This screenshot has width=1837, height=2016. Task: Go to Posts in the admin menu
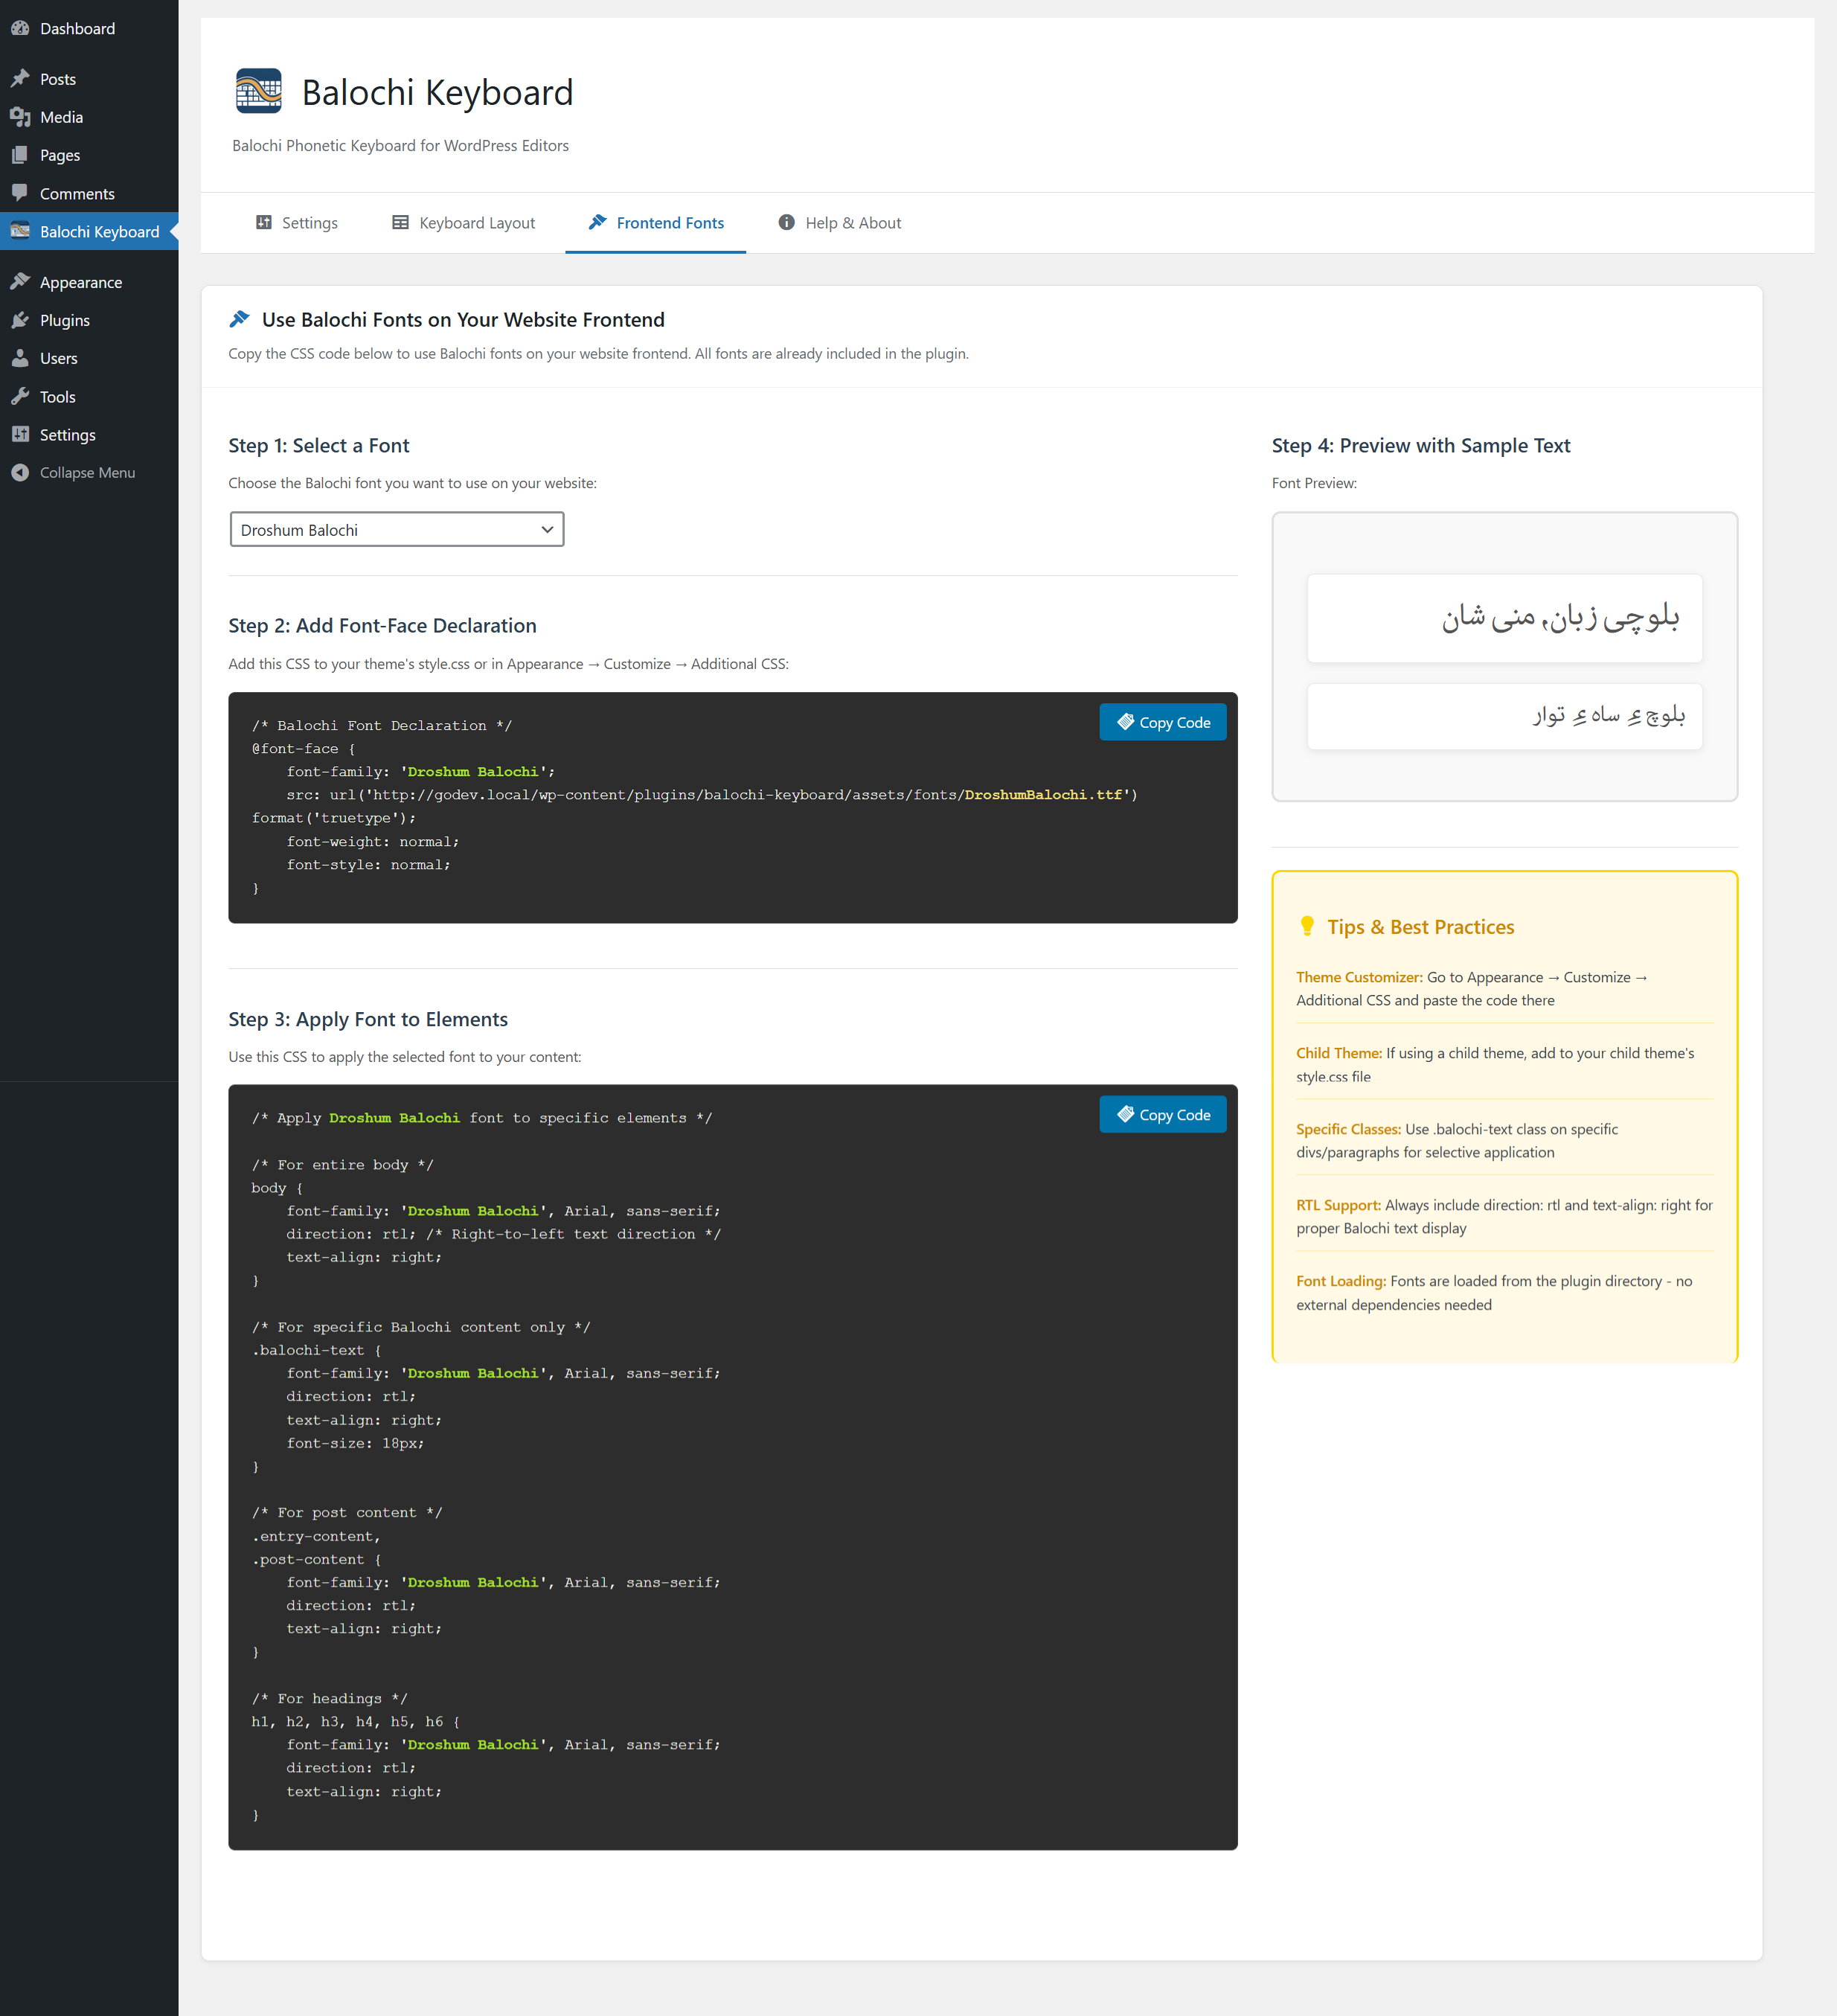pyautogui.click(x=89, y=78)
